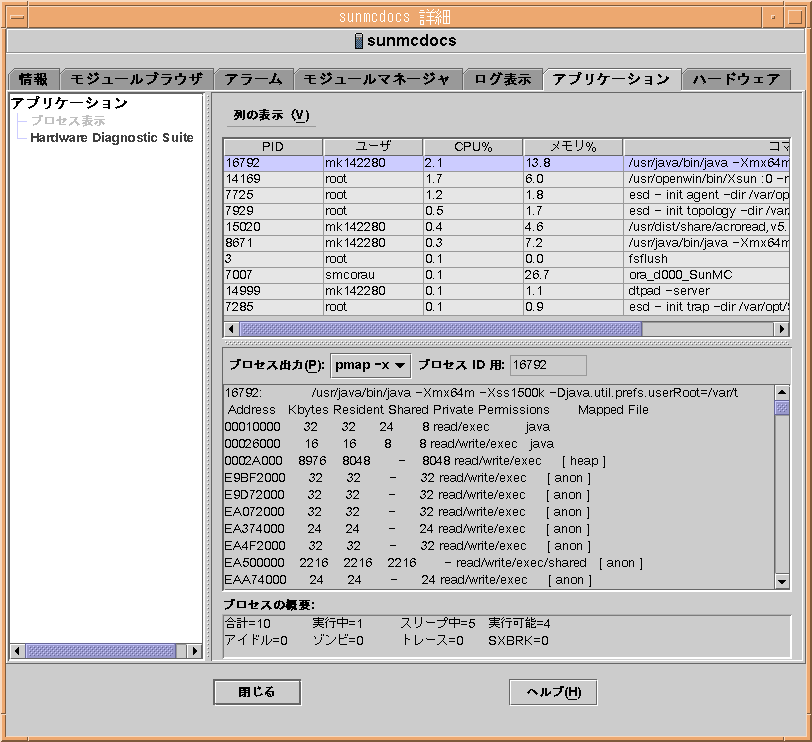Click the SXBRK=0 summary value

click(x=518, y=641)
